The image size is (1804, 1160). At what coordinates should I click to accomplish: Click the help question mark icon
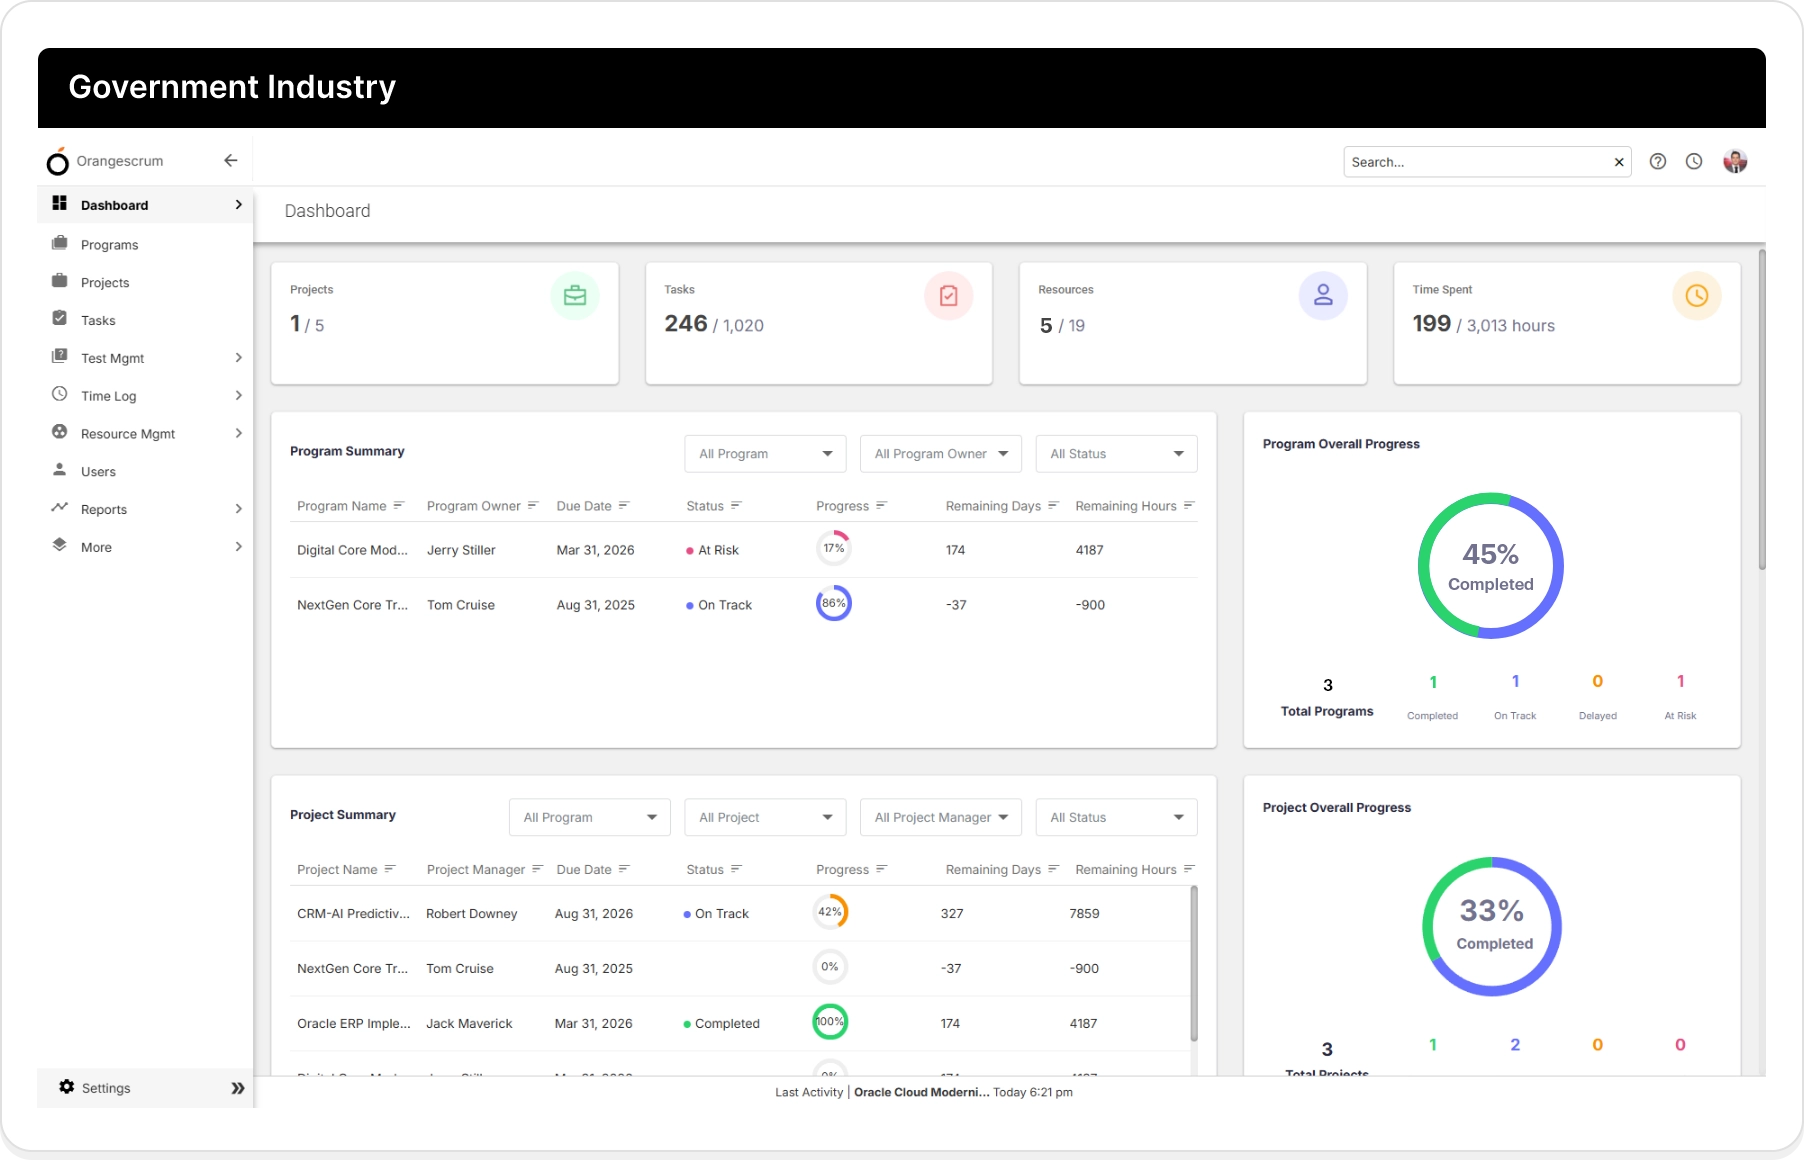pos(1657,162)
